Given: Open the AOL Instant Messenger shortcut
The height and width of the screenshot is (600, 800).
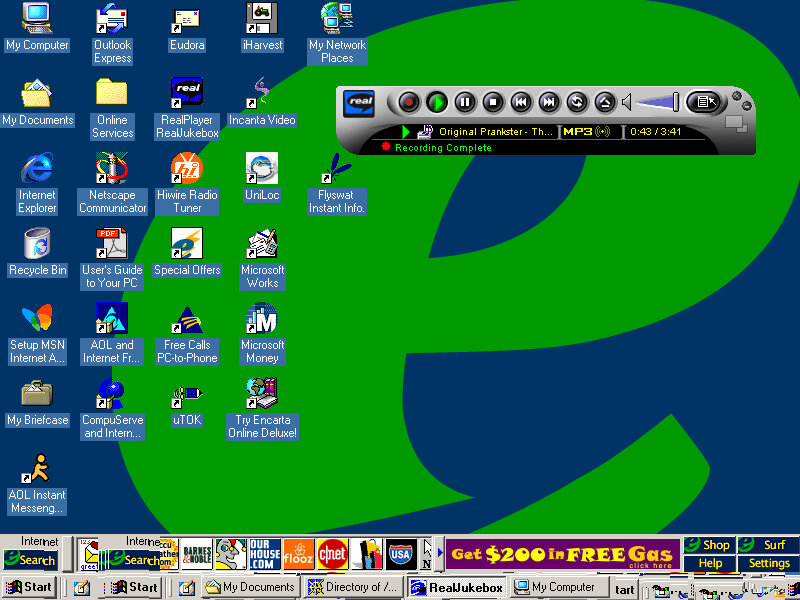Looking at the screenshot, I should (x=37, y=483).
